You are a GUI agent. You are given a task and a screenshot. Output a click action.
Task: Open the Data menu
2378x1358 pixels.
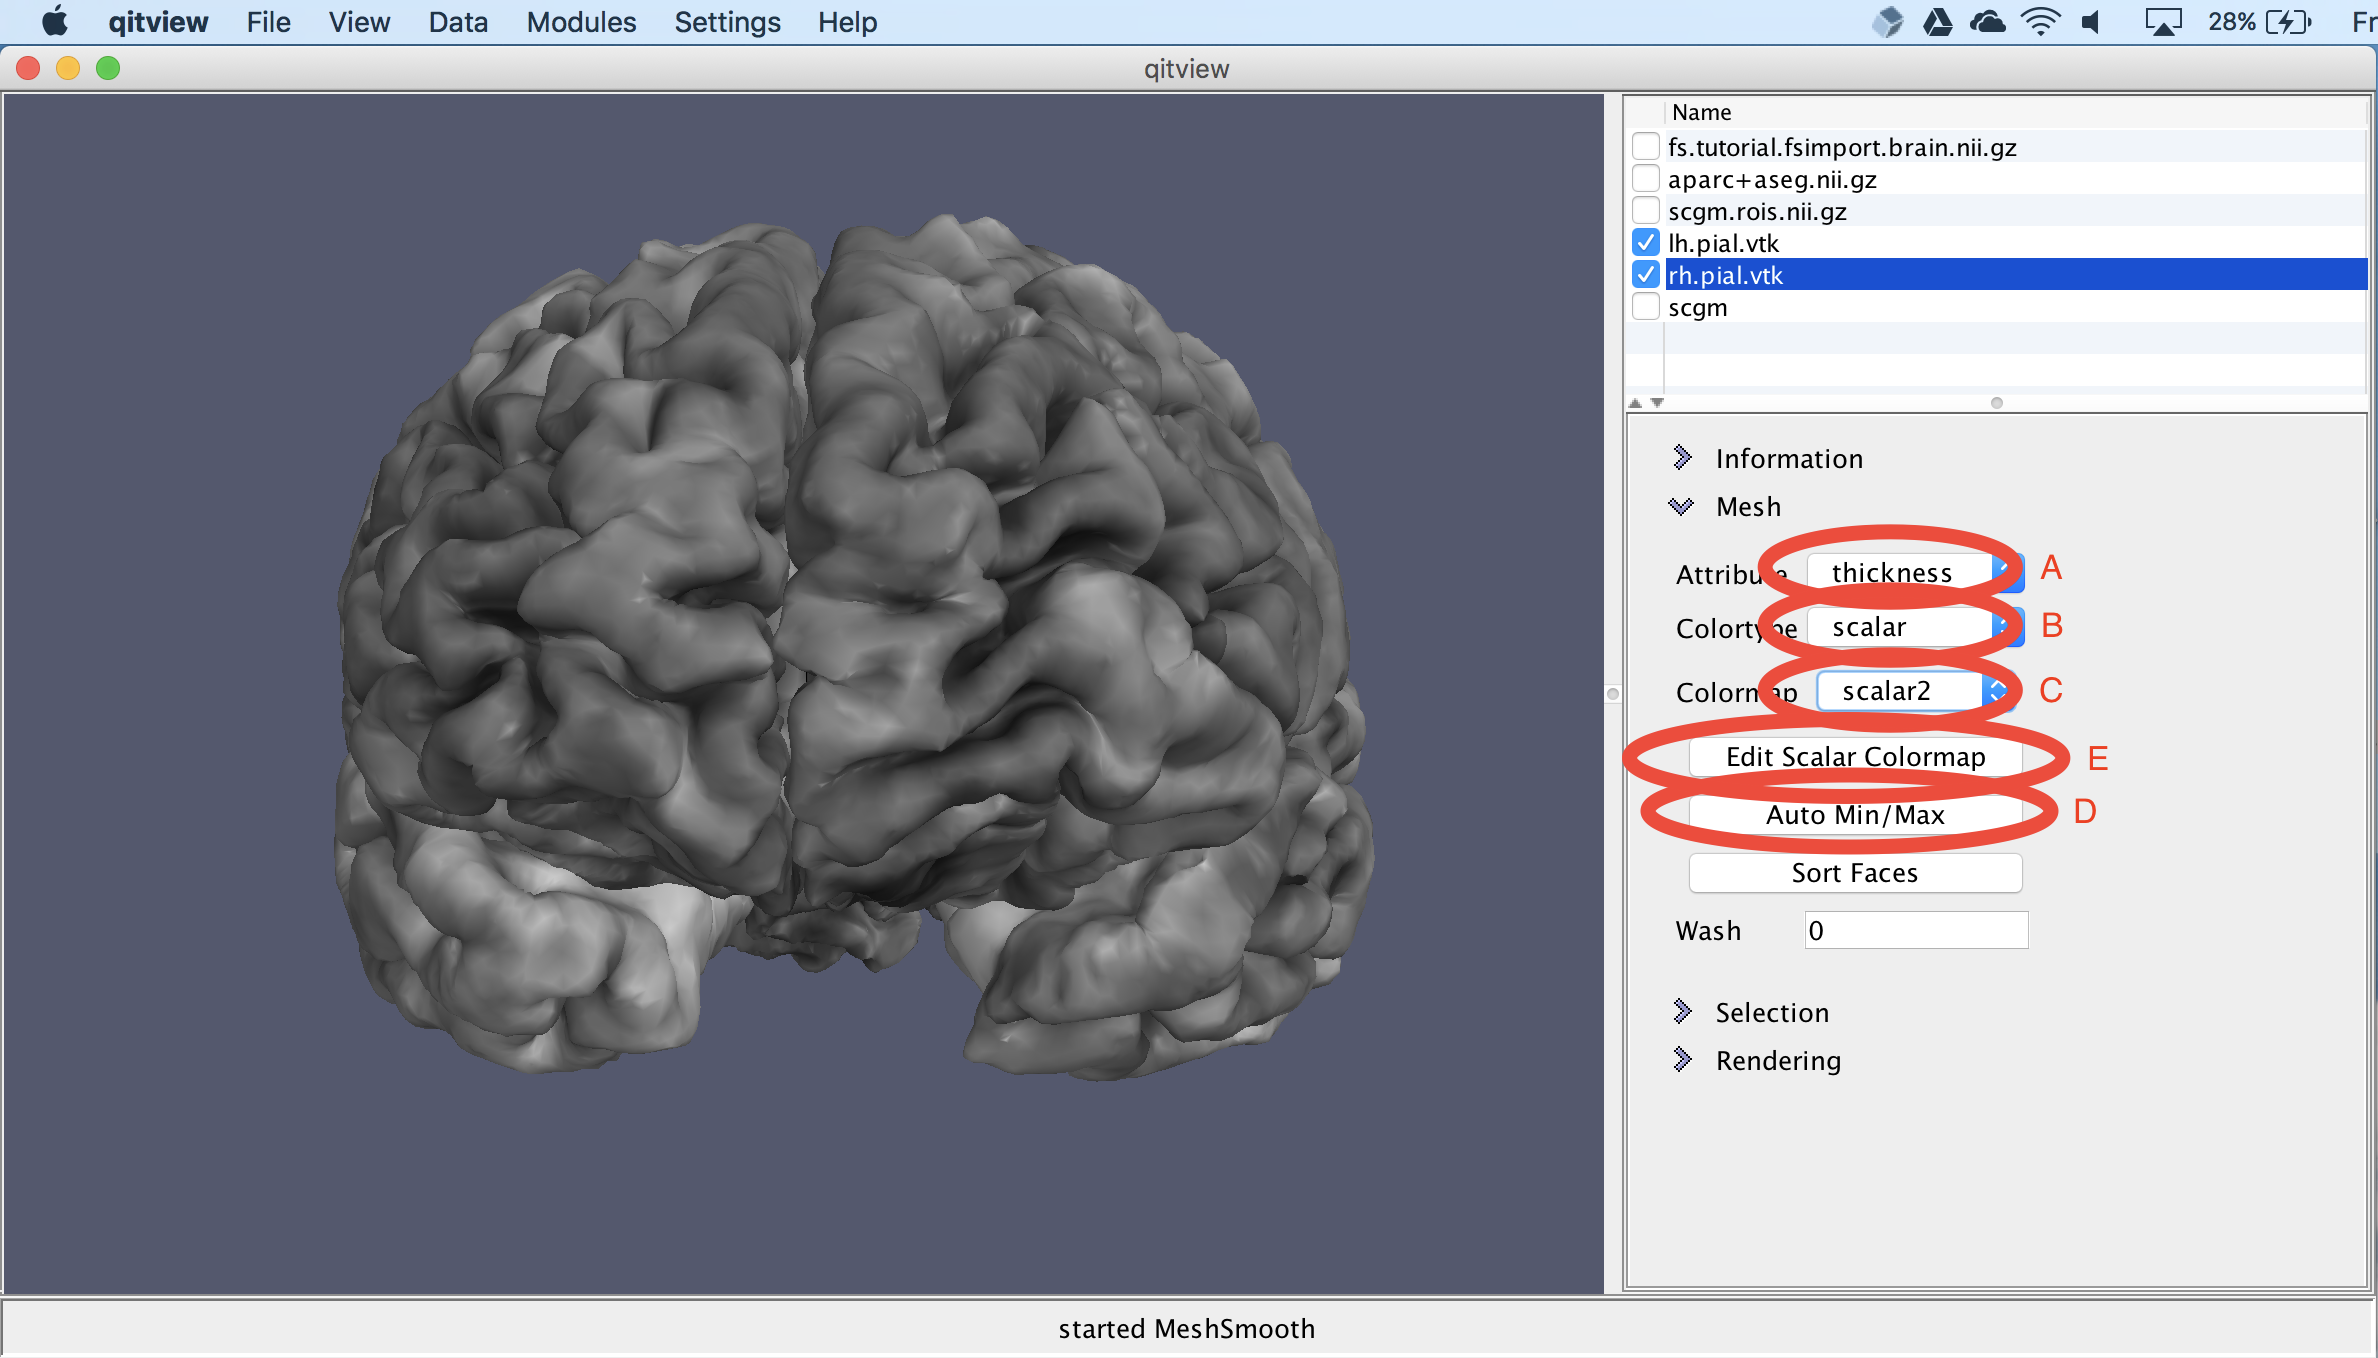click(457, 22)
